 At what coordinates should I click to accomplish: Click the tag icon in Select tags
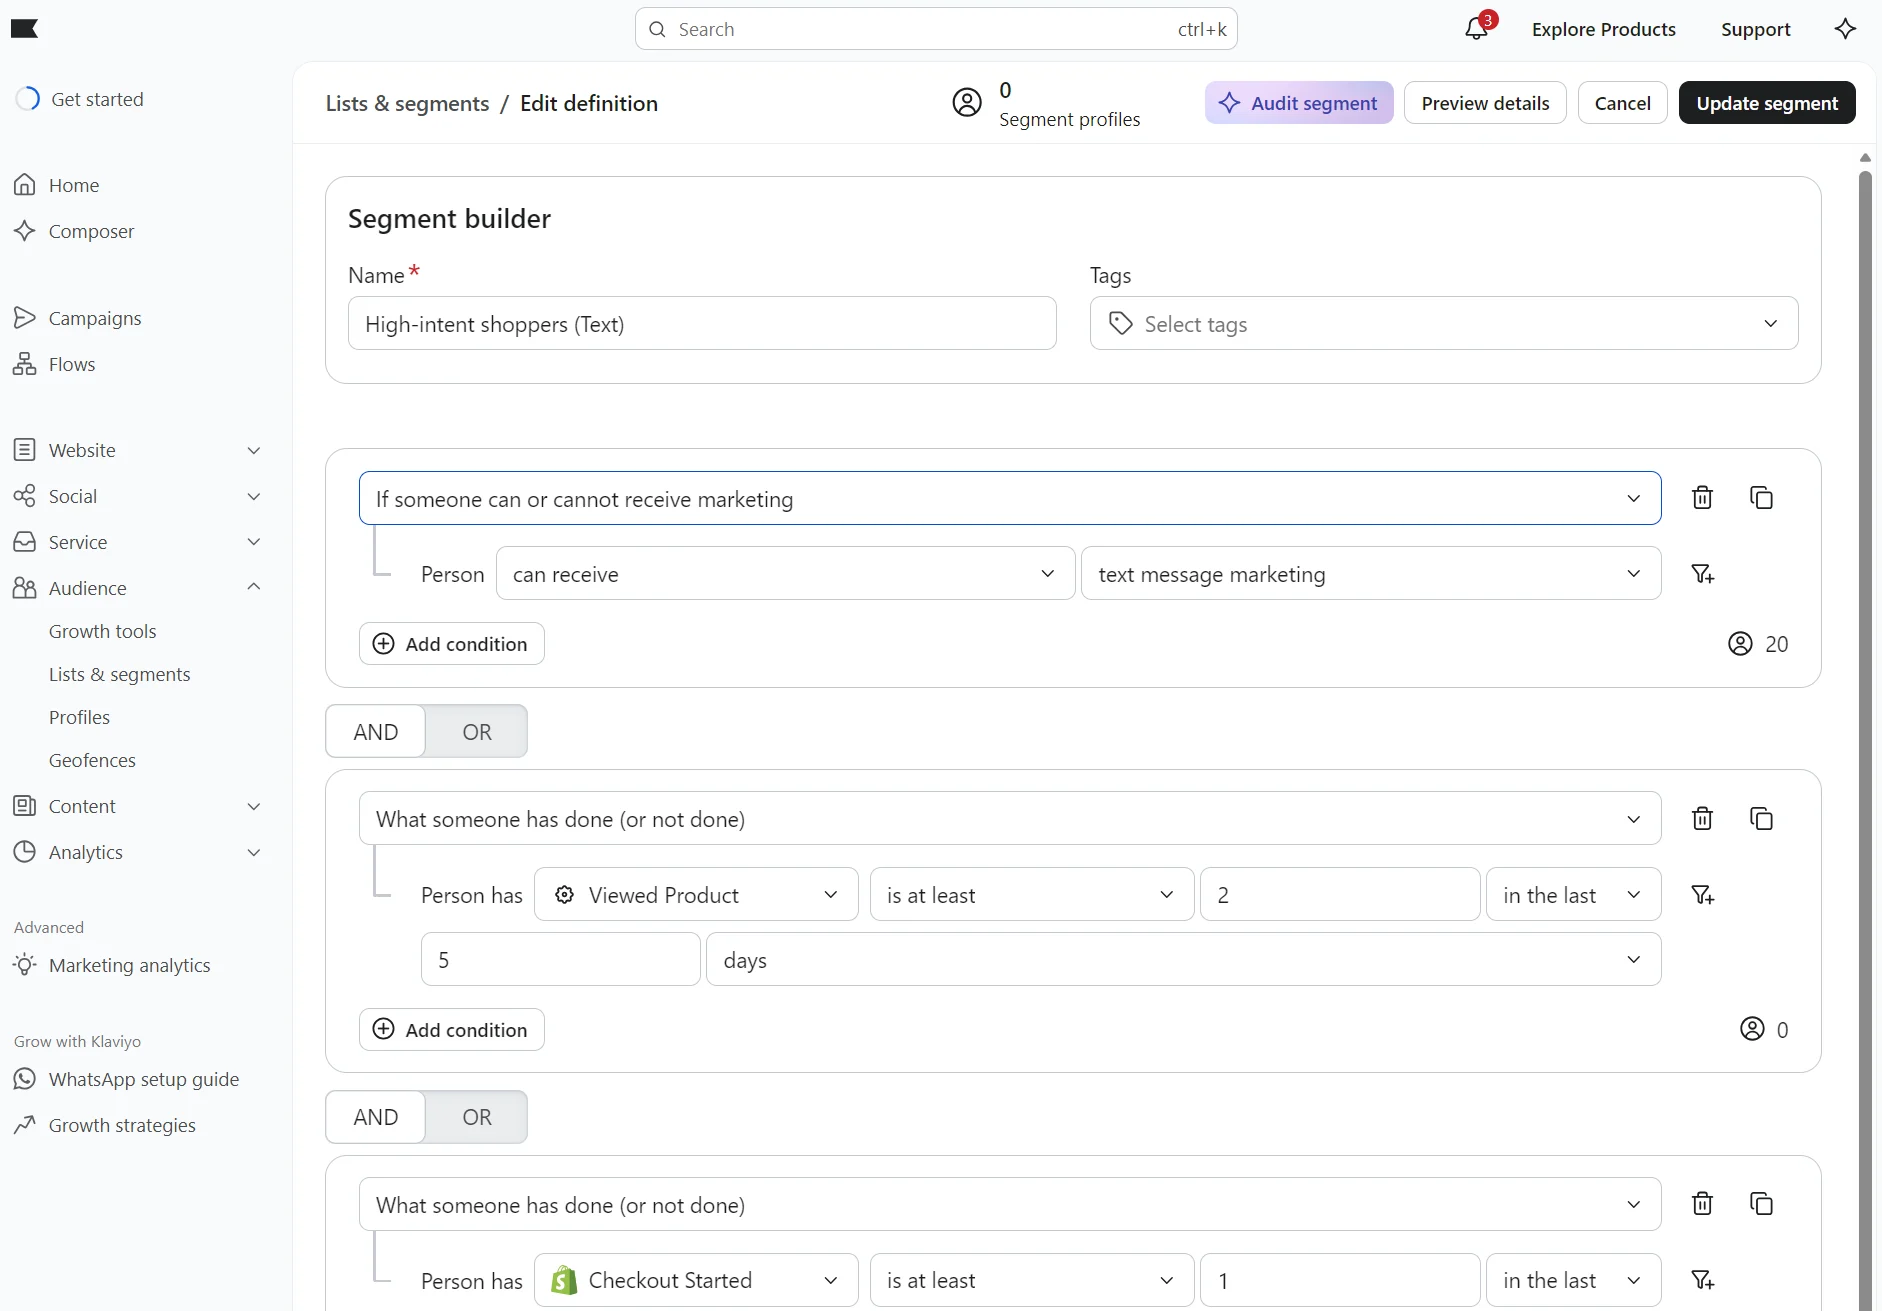pyautogui.click(x=1121, y=324)
